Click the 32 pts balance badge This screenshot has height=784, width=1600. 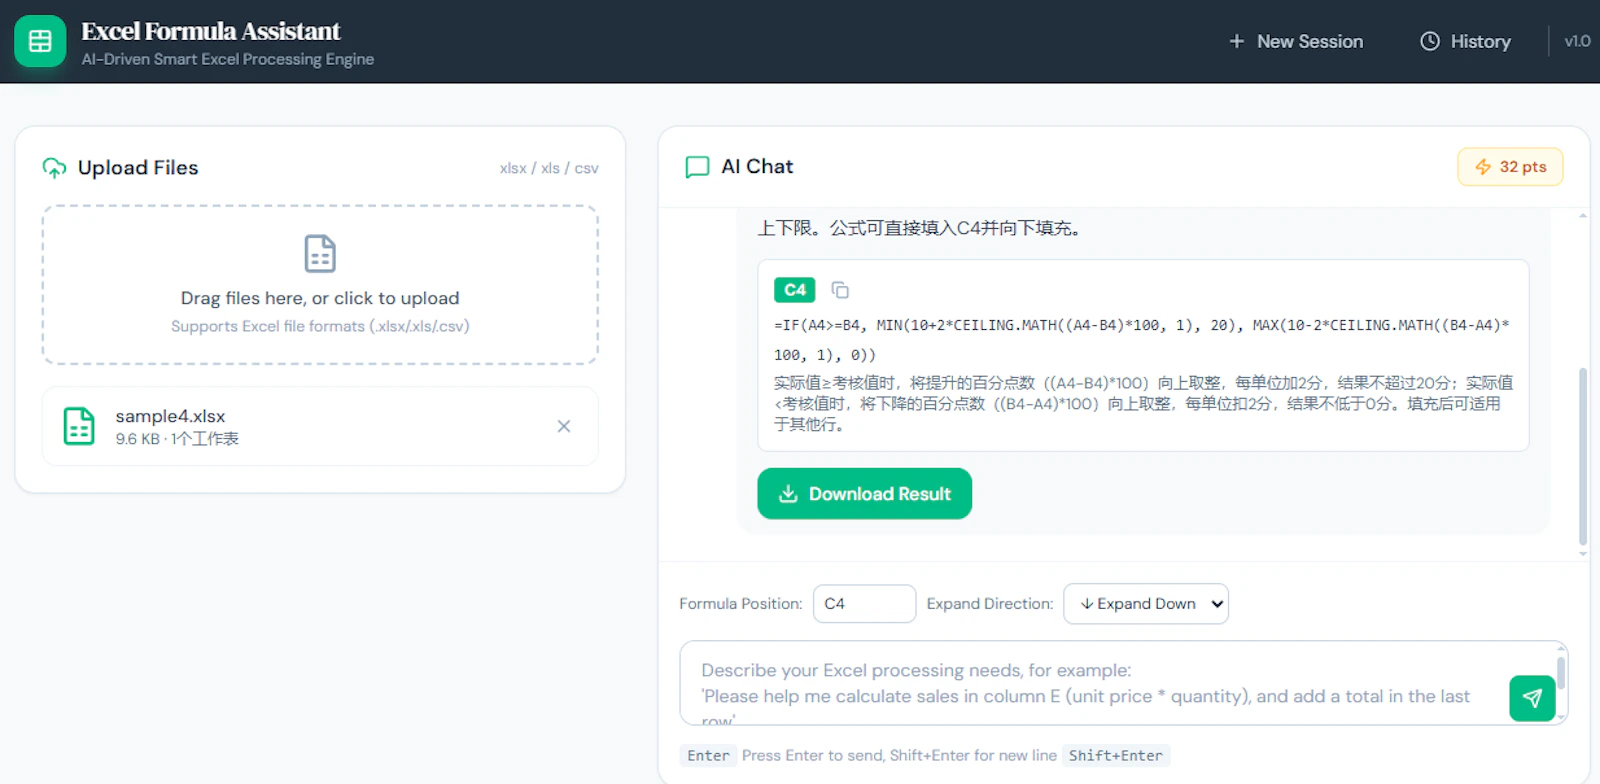[1510, 167]
